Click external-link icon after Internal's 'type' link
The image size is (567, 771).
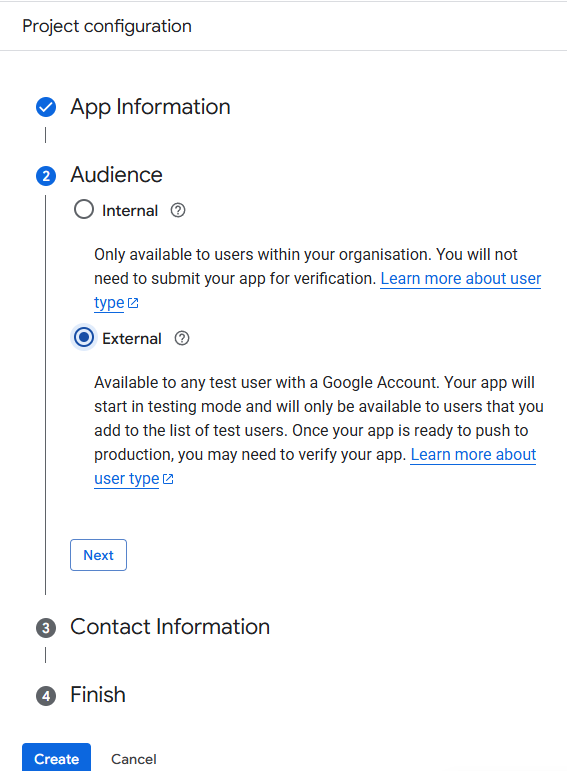pyautogui.click(x=133, y=303)
